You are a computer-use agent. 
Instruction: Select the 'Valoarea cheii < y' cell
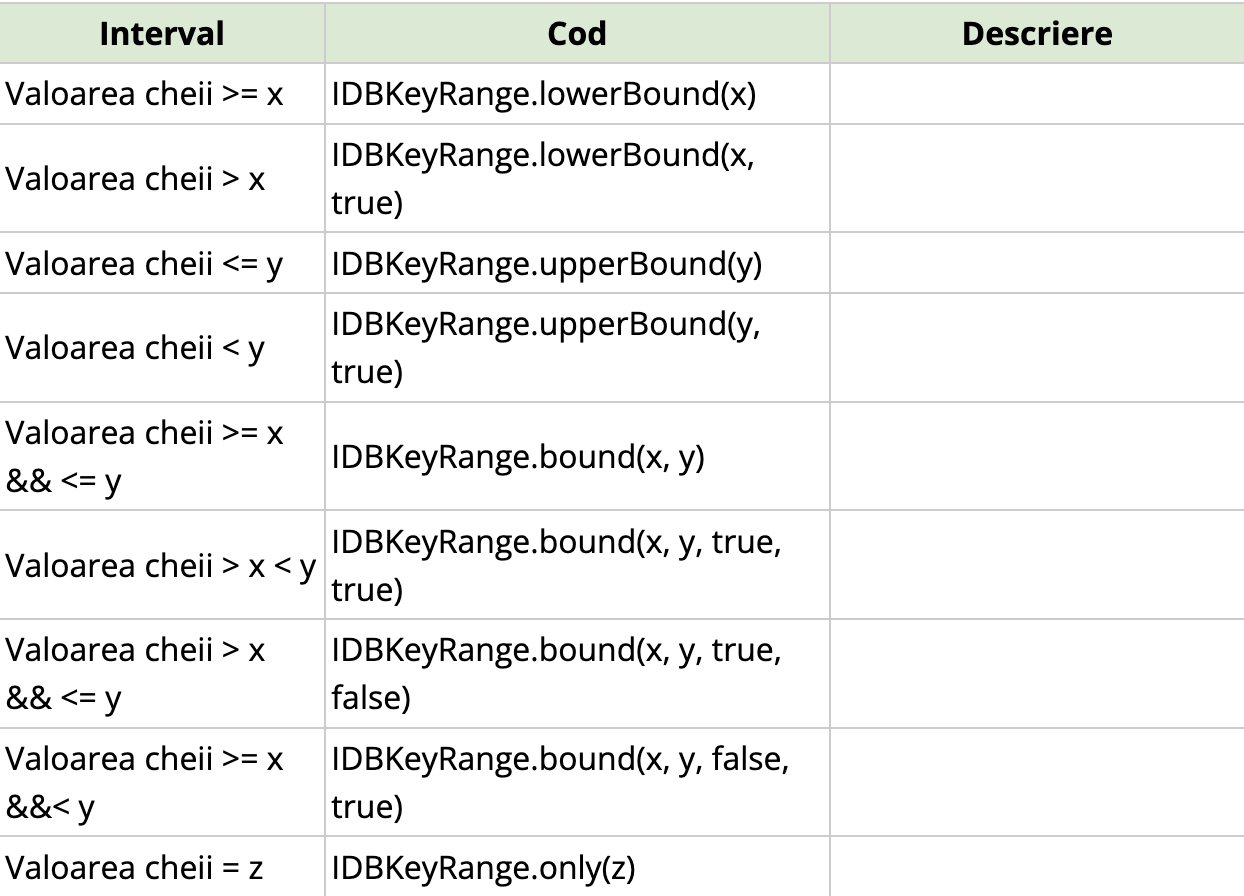136,348
